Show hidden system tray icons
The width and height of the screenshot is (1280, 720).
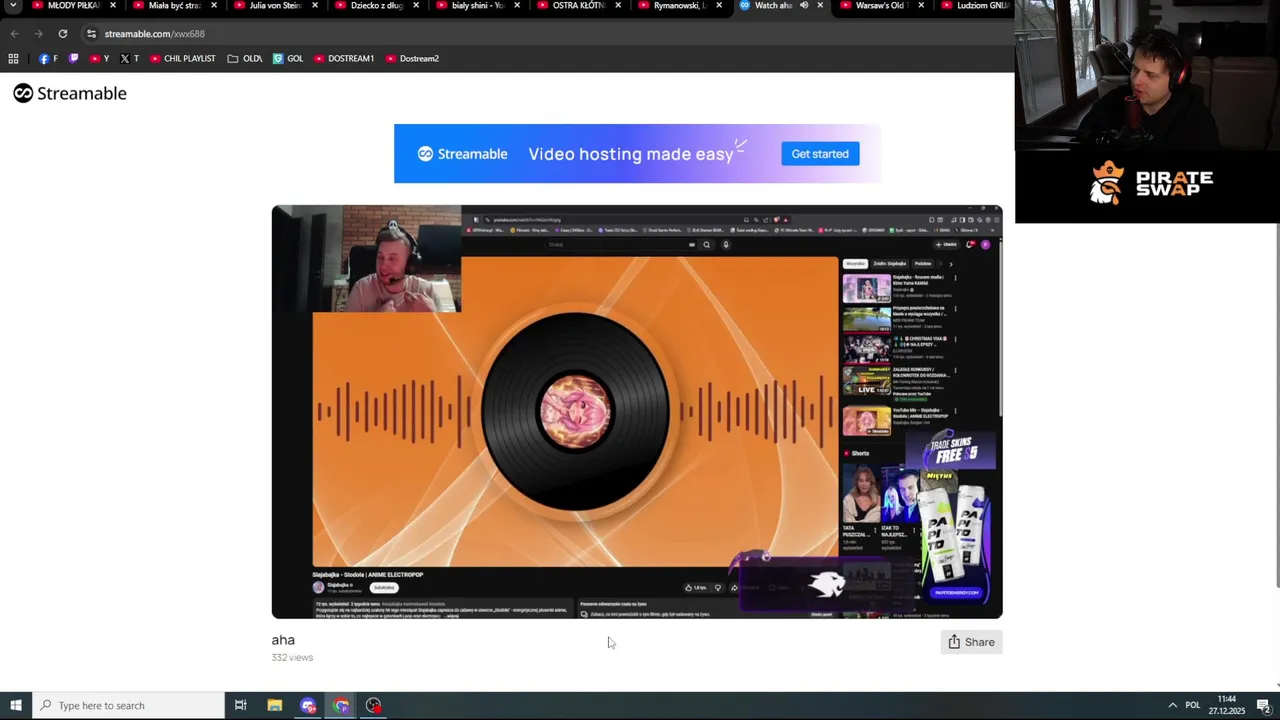coord(1172,705)
